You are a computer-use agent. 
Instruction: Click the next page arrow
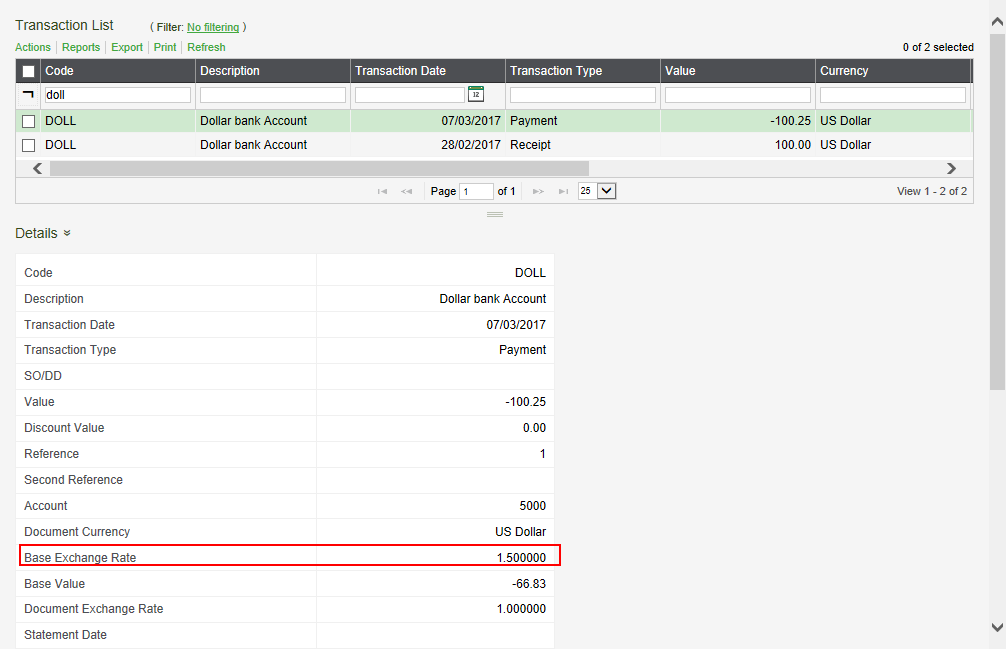click(539, 191)
